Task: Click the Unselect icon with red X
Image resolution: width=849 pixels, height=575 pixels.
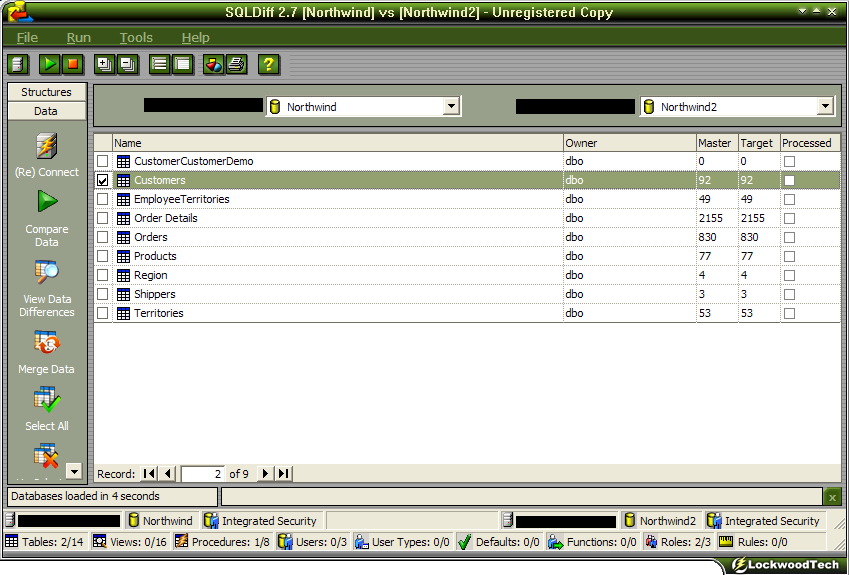Action: [46, 456]
